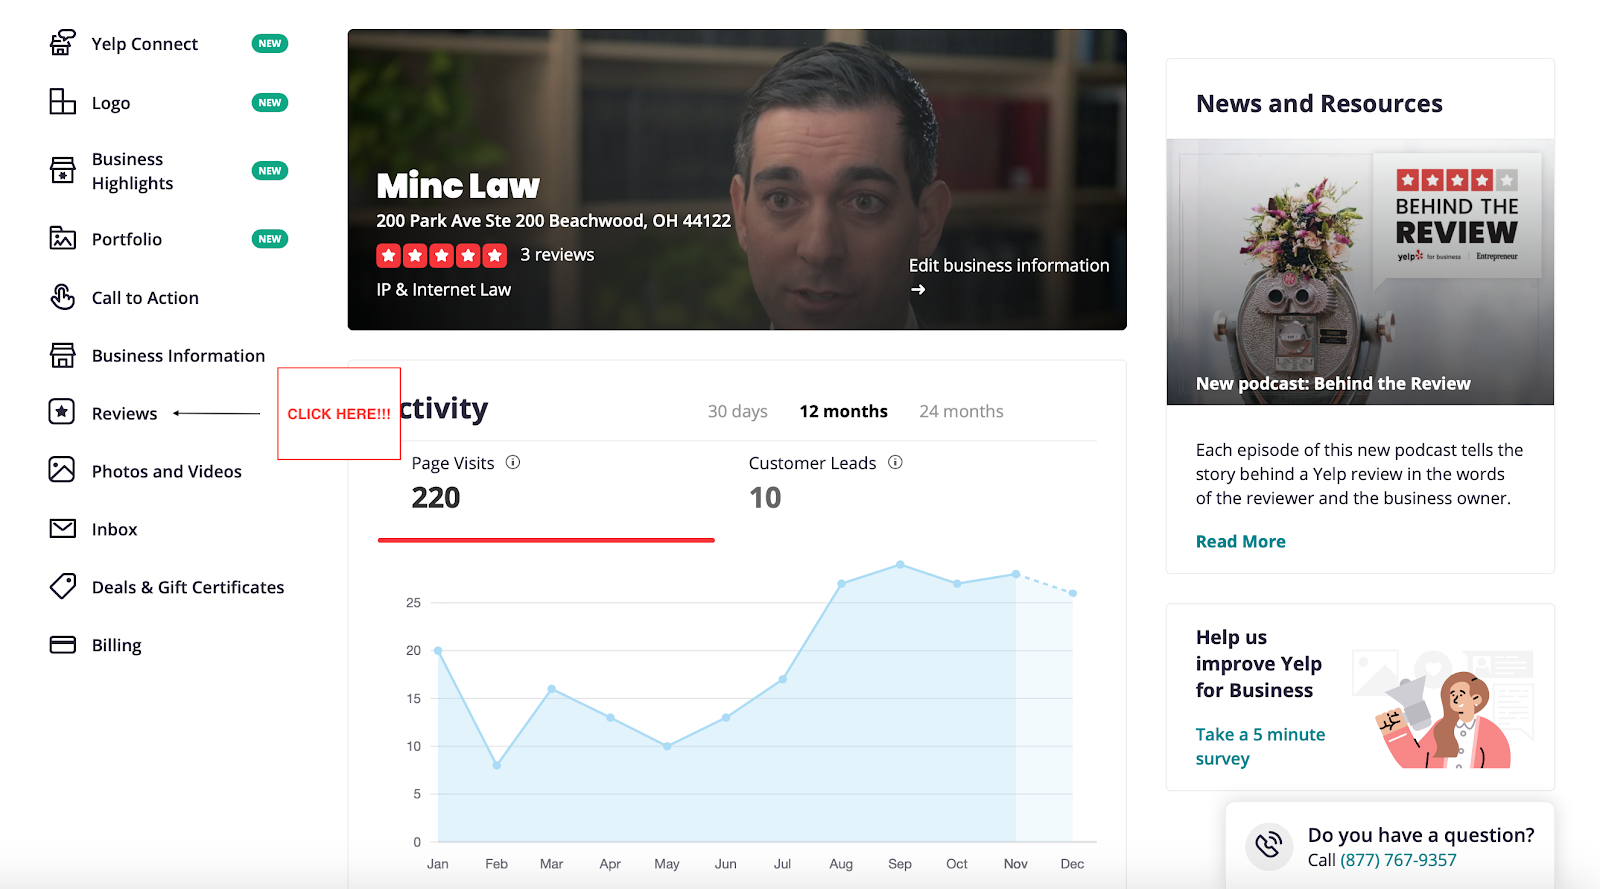The height and width of the screenshot is (889, 1600).
Task: Click the Logo sidebar icon
Action: coord(63,102)
